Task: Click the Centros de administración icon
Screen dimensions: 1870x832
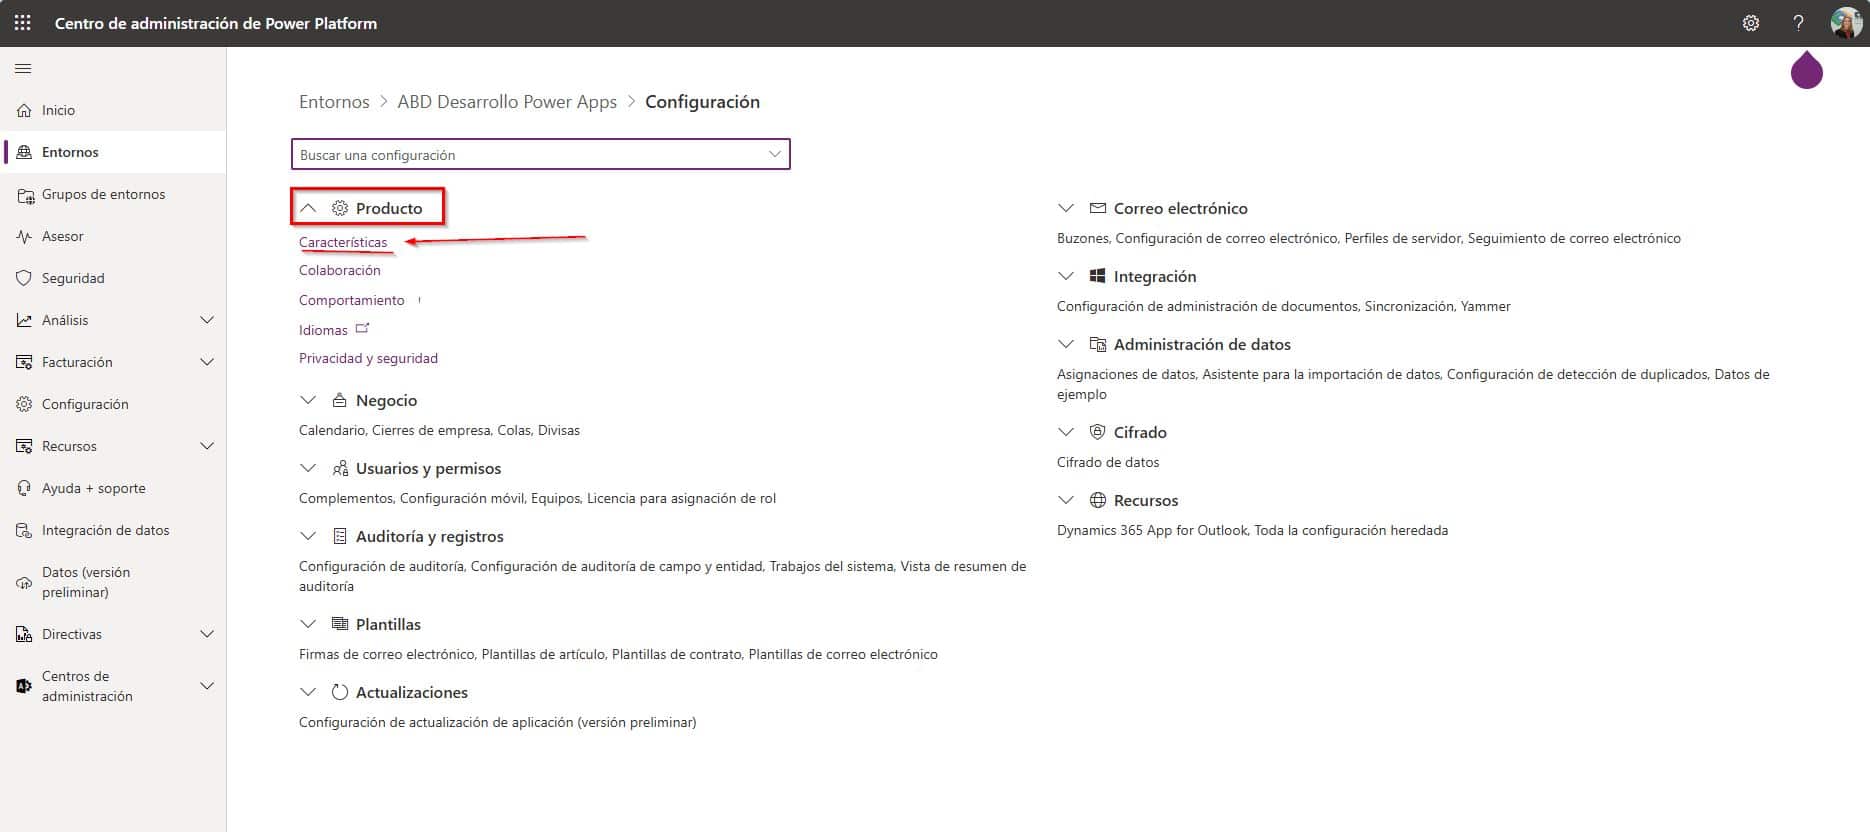Action: coord(24,686)
